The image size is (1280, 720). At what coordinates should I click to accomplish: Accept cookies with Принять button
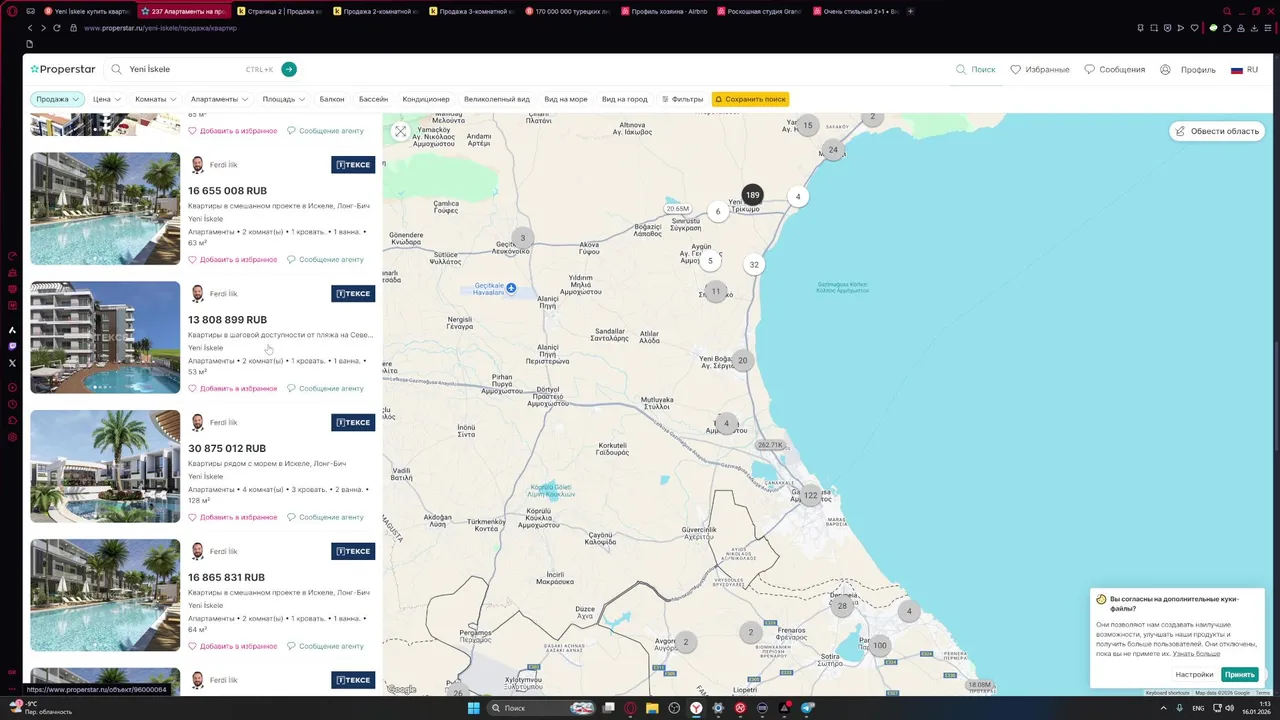click(x=1240, y=675)
